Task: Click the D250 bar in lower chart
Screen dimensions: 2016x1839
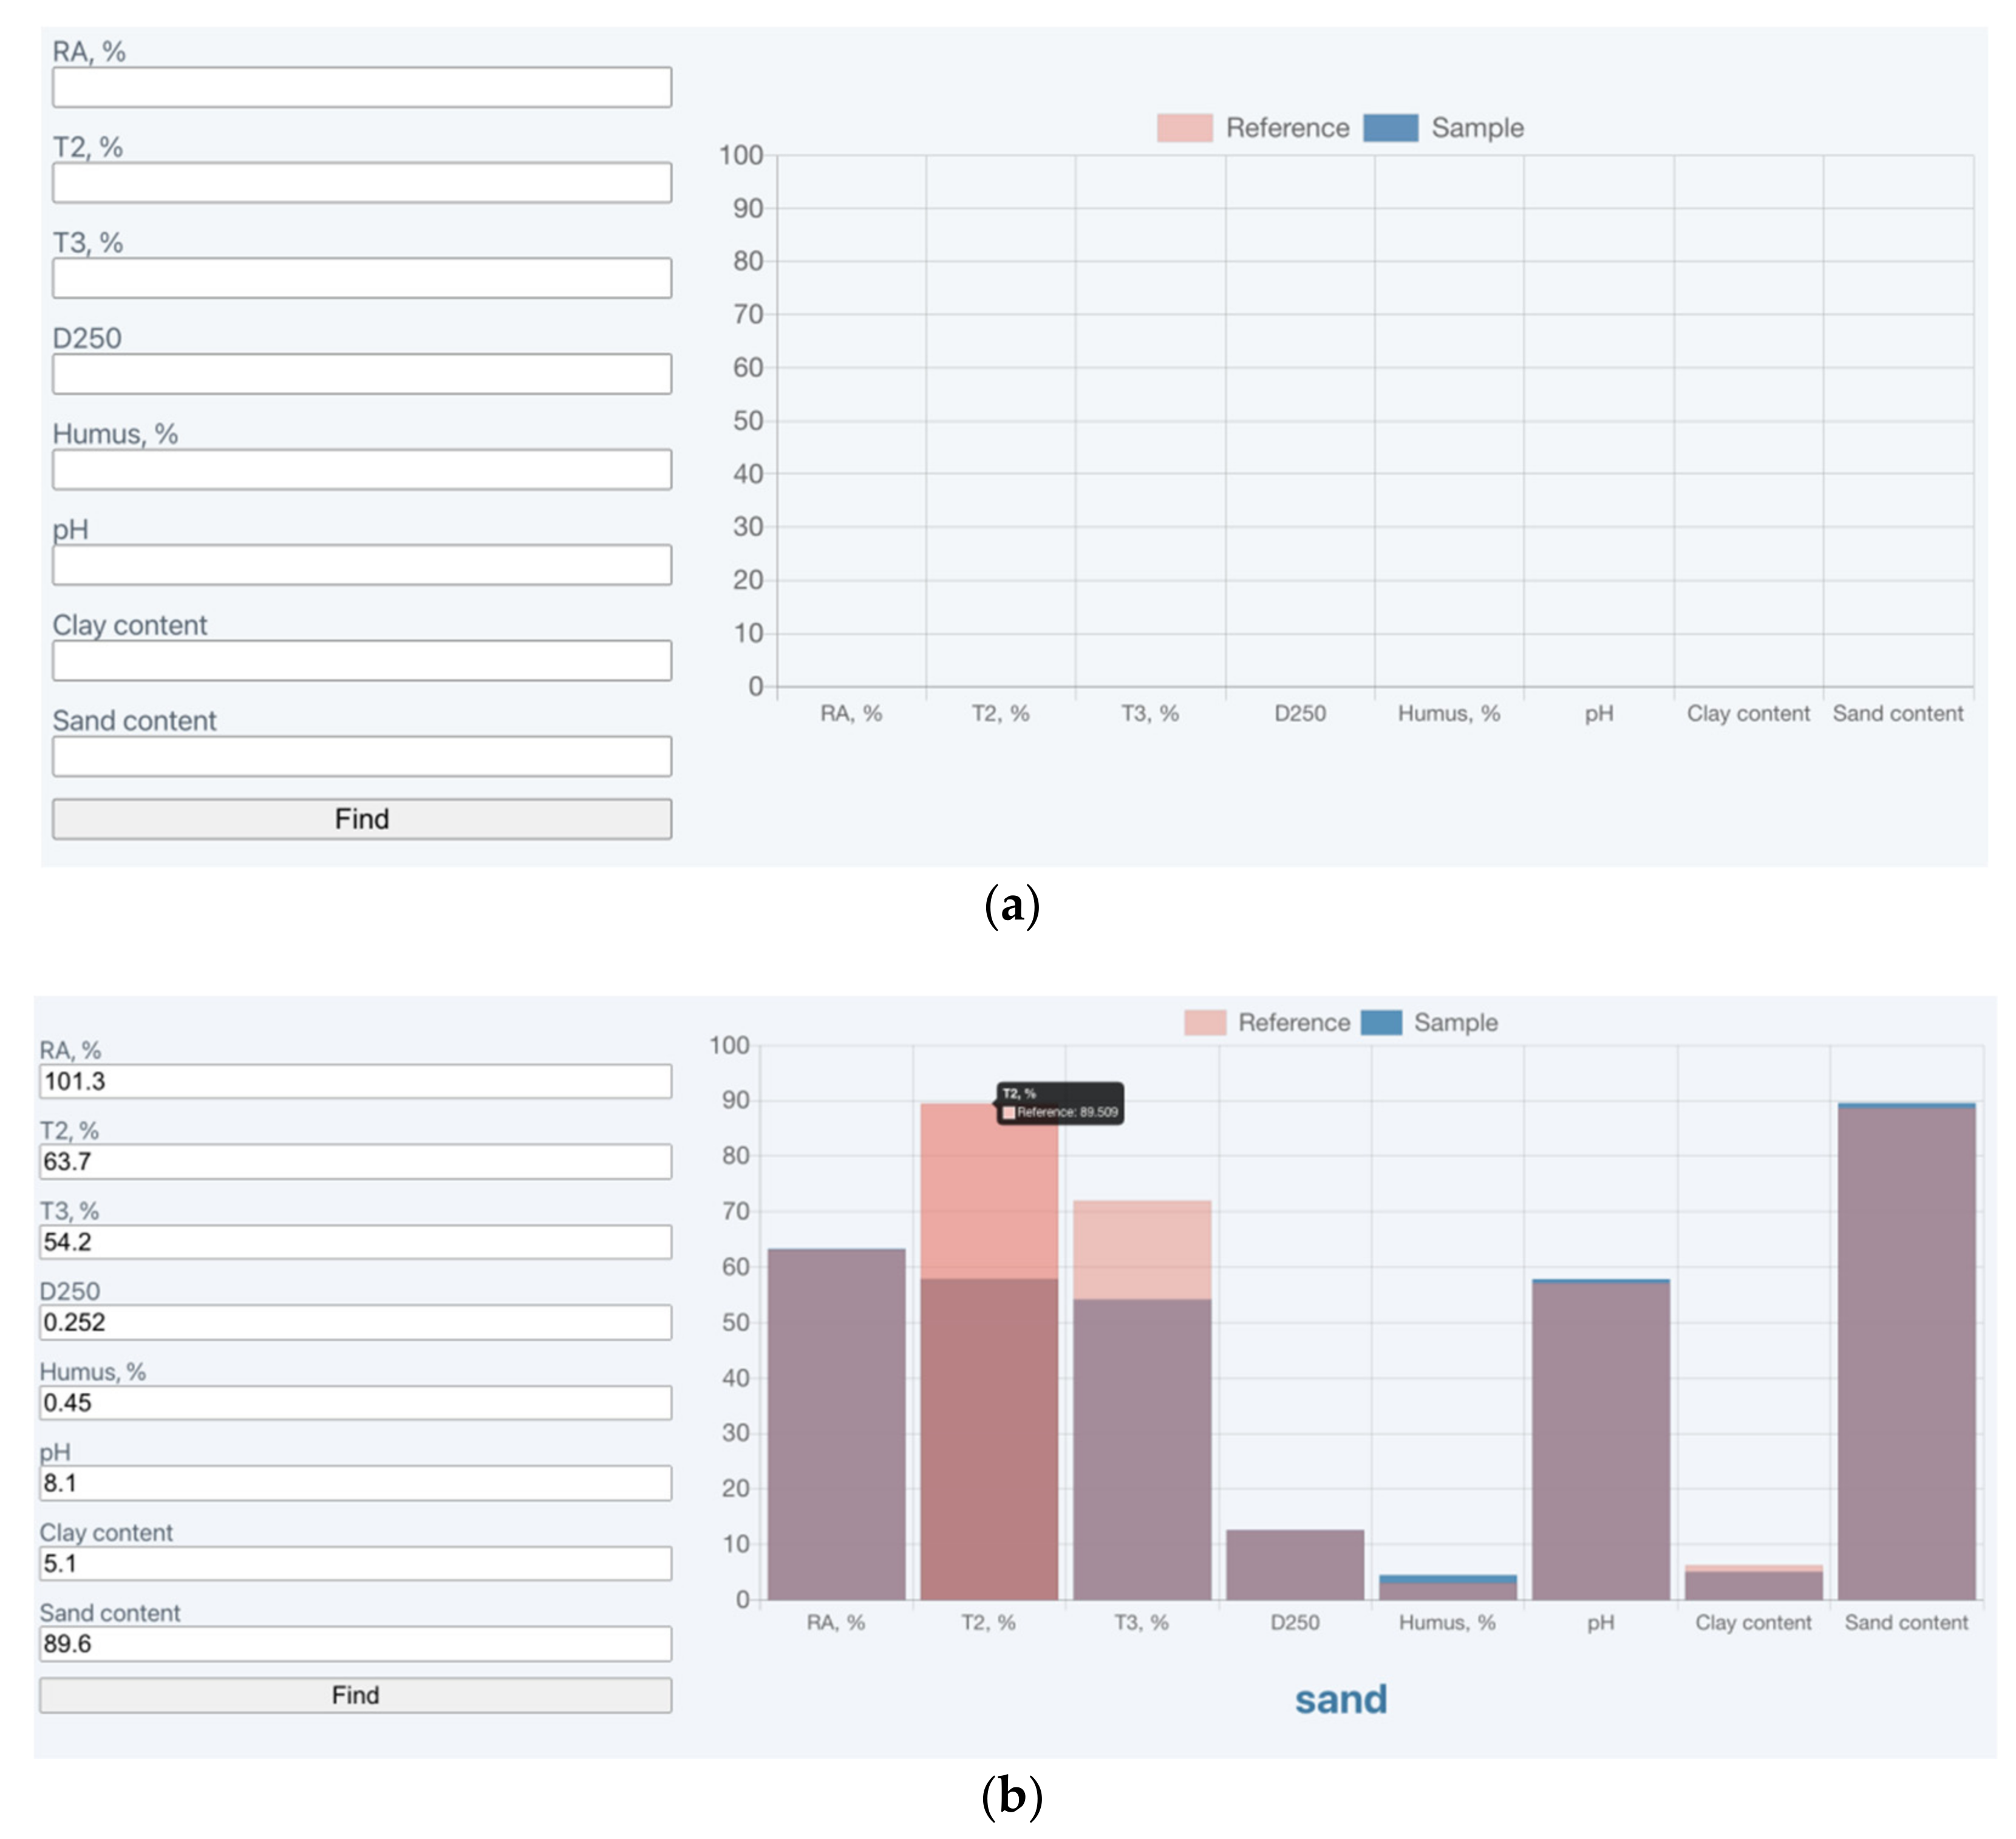Action: point(1294,1565)
